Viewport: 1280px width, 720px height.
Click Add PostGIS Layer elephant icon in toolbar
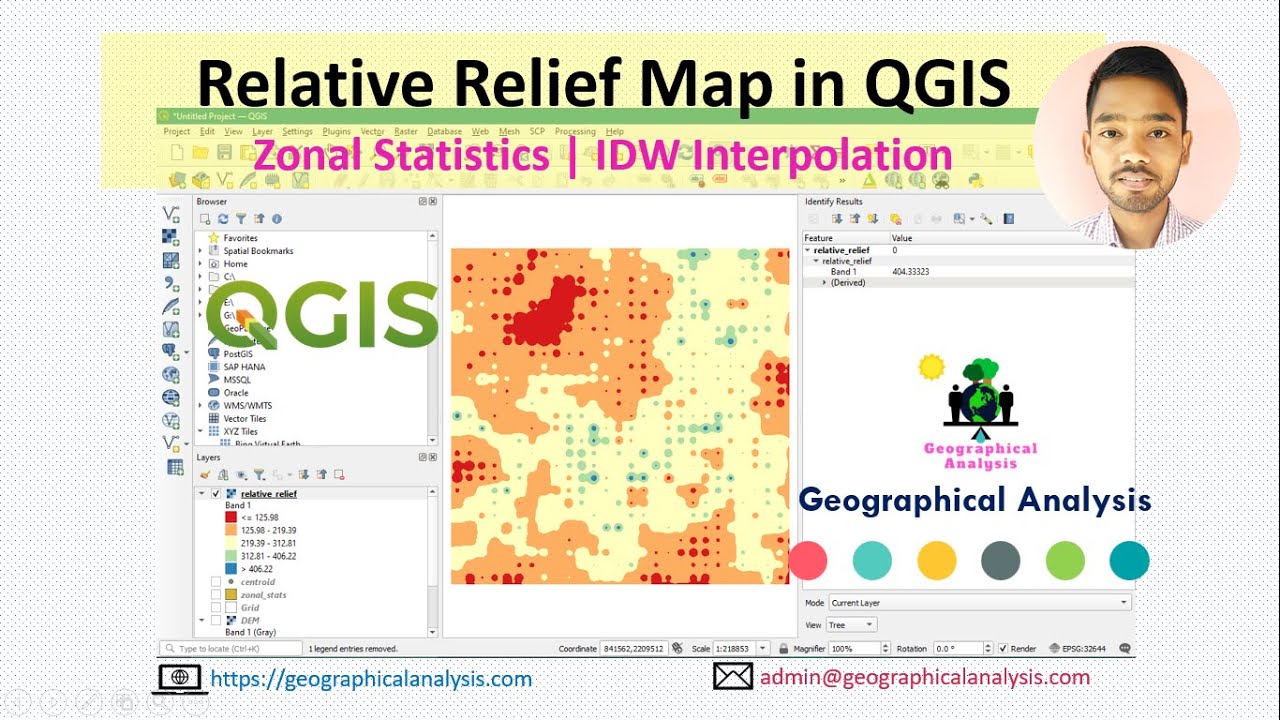(170, 351)
